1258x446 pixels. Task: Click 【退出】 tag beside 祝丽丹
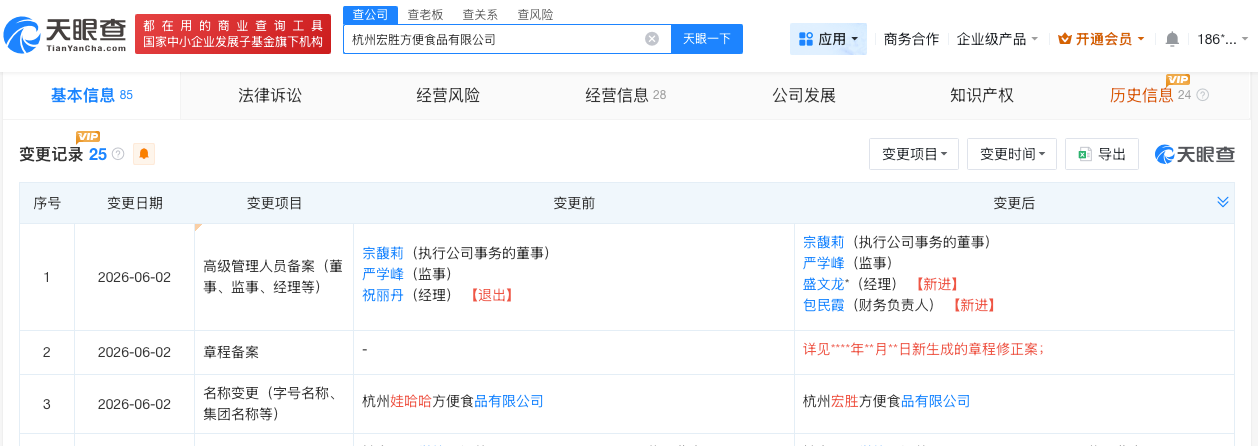coord(492,295)
